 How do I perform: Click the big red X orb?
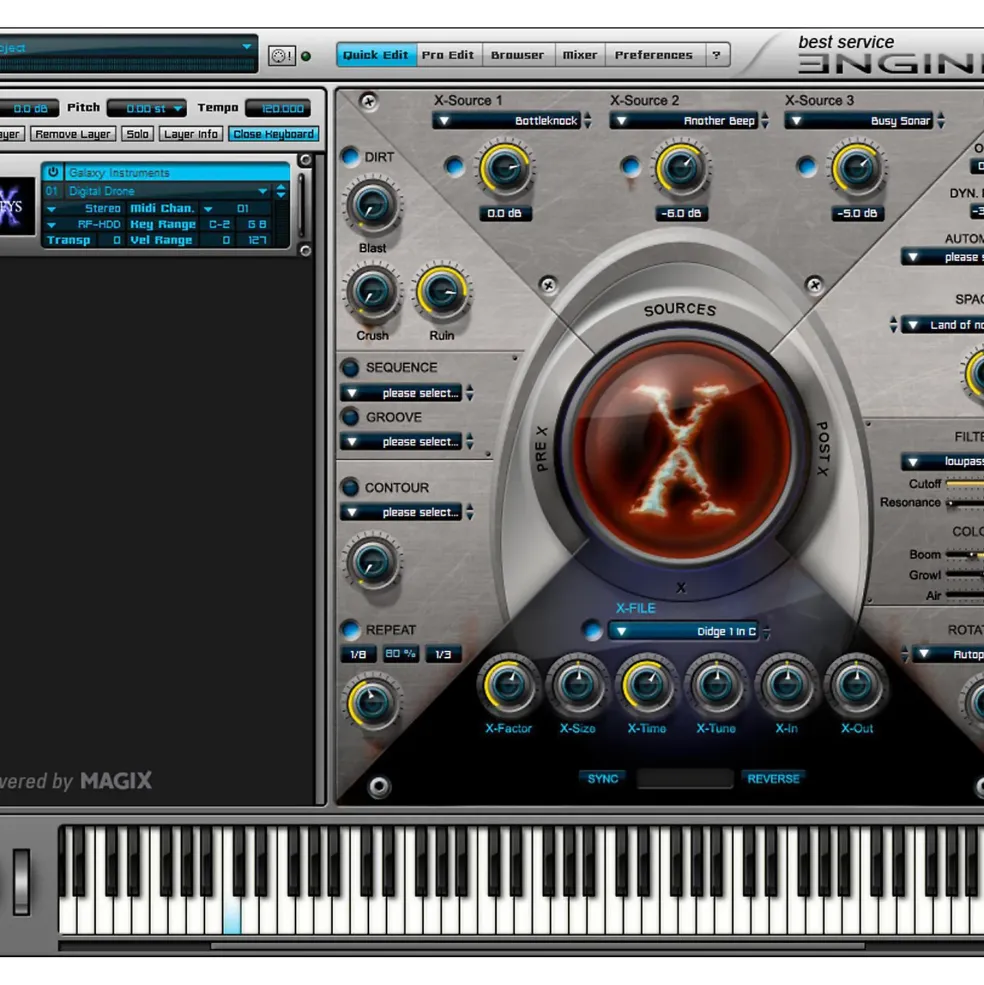(681, 450)
